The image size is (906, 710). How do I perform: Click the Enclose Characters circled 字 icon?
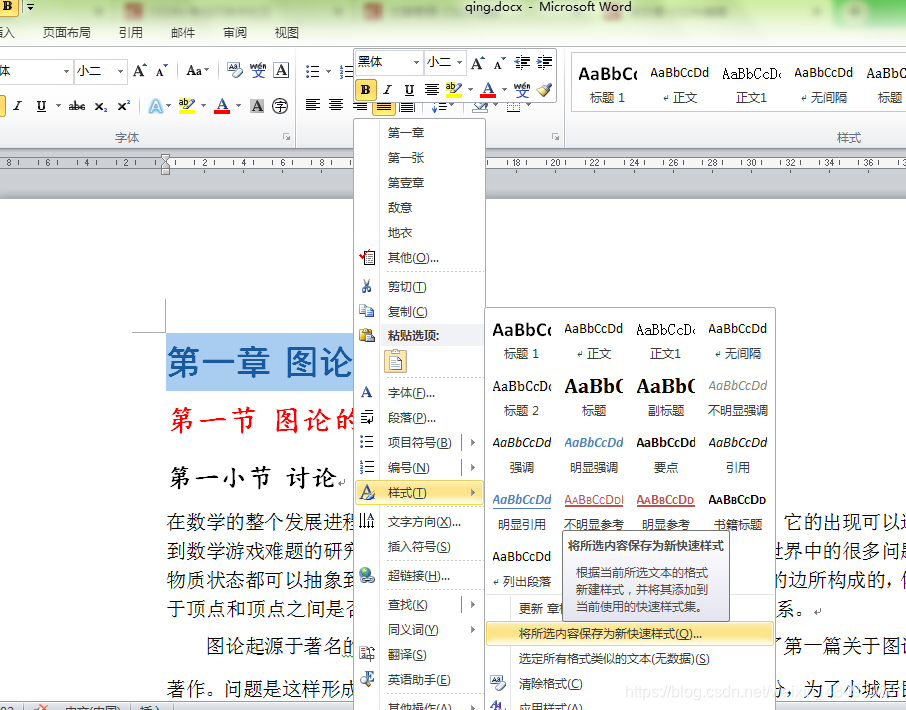pyautogui.click(x=280, y=106)
